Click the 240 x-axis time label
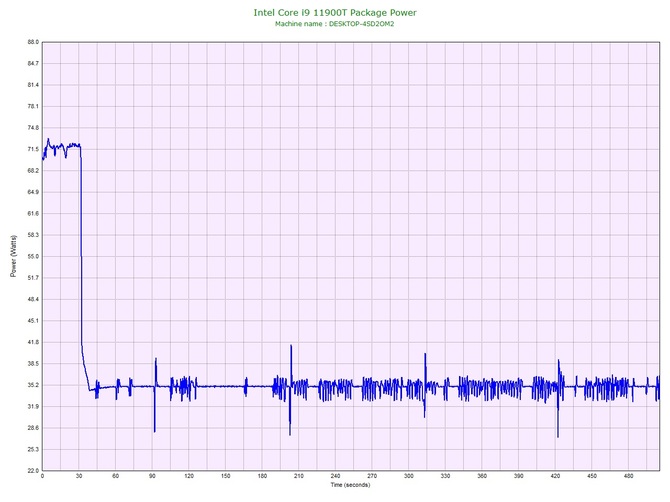This screenshot has height=502, width=670. coord(335,476)
